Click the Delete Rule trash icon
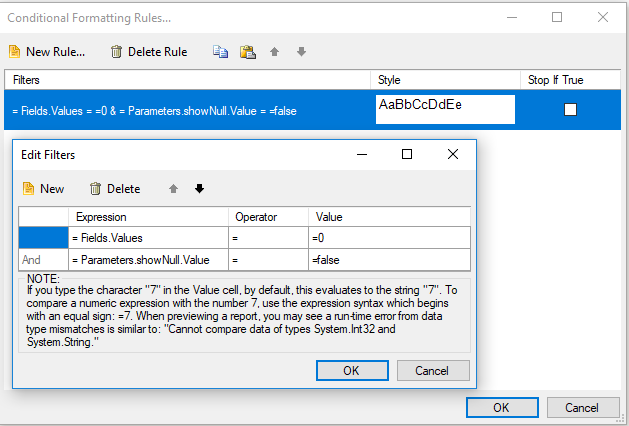 (x=117, y=52)
